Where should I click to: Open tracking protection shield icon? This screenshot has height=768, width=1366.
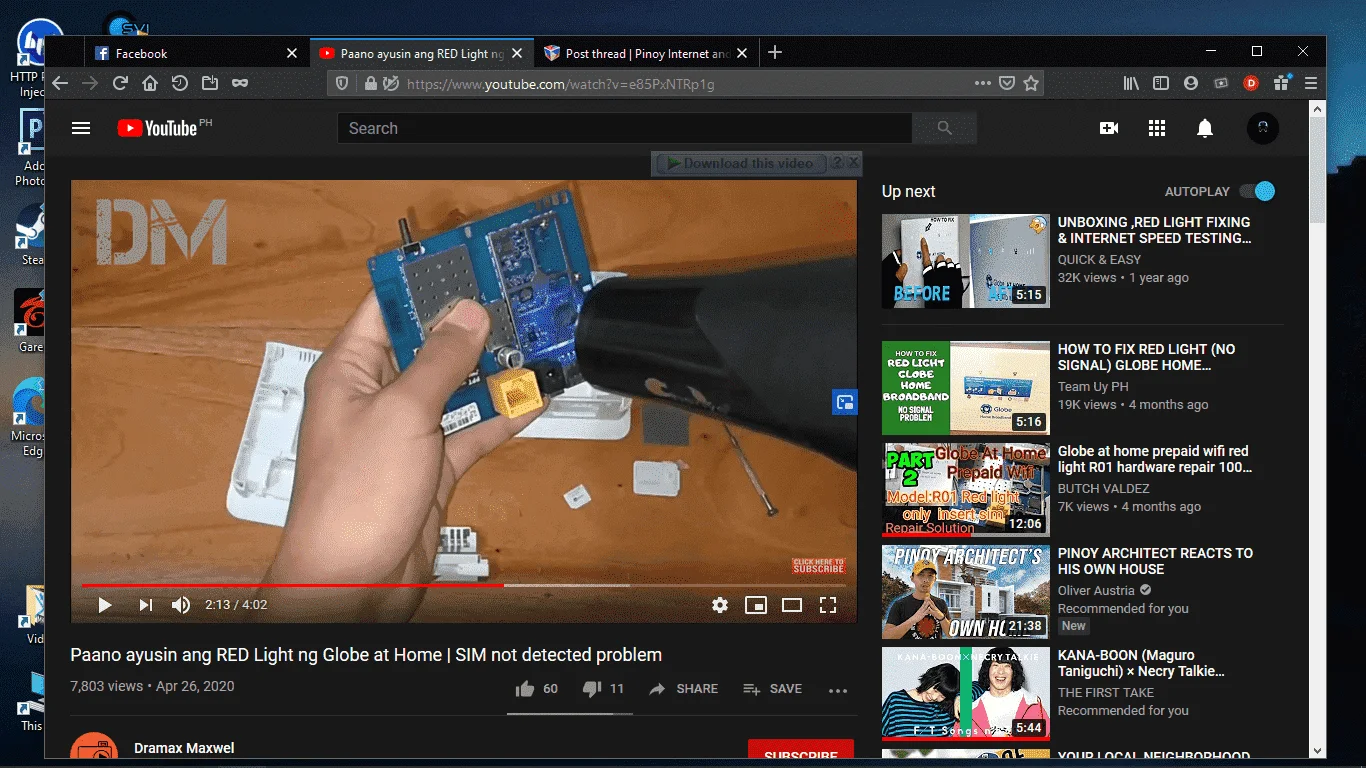pos(342,84)
